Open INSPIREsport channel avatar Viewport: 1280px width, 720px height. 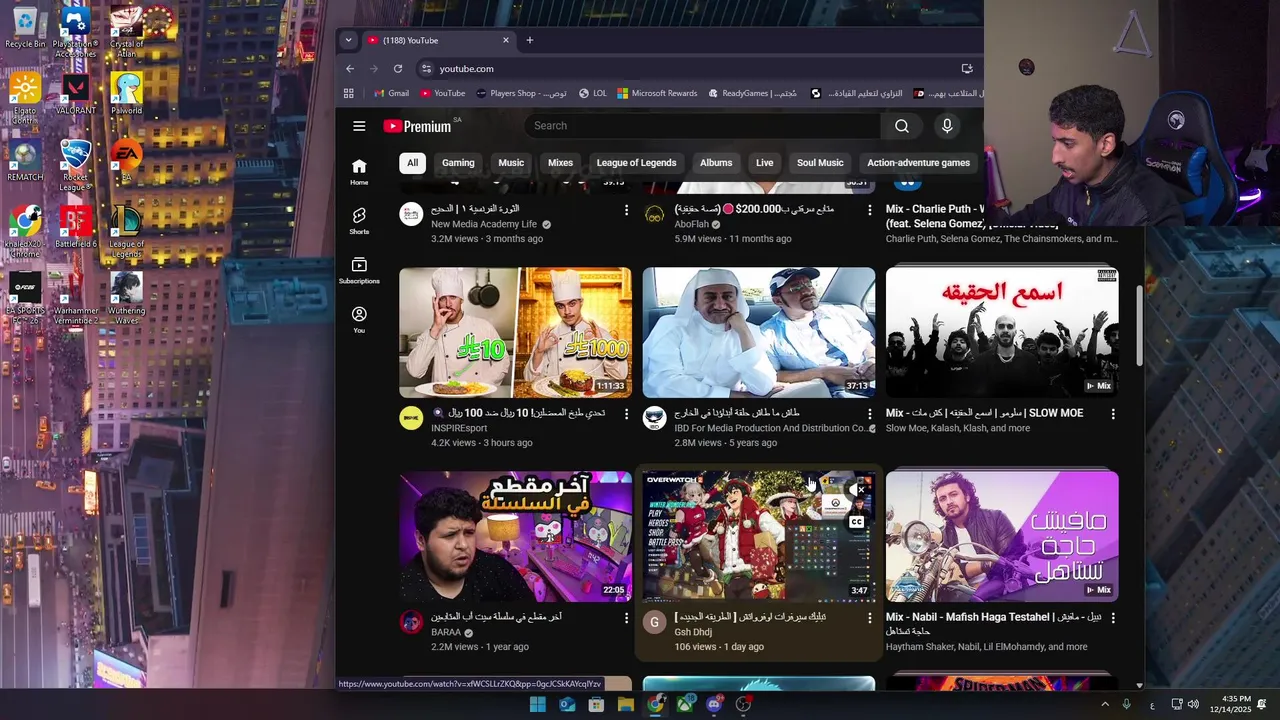411,418
